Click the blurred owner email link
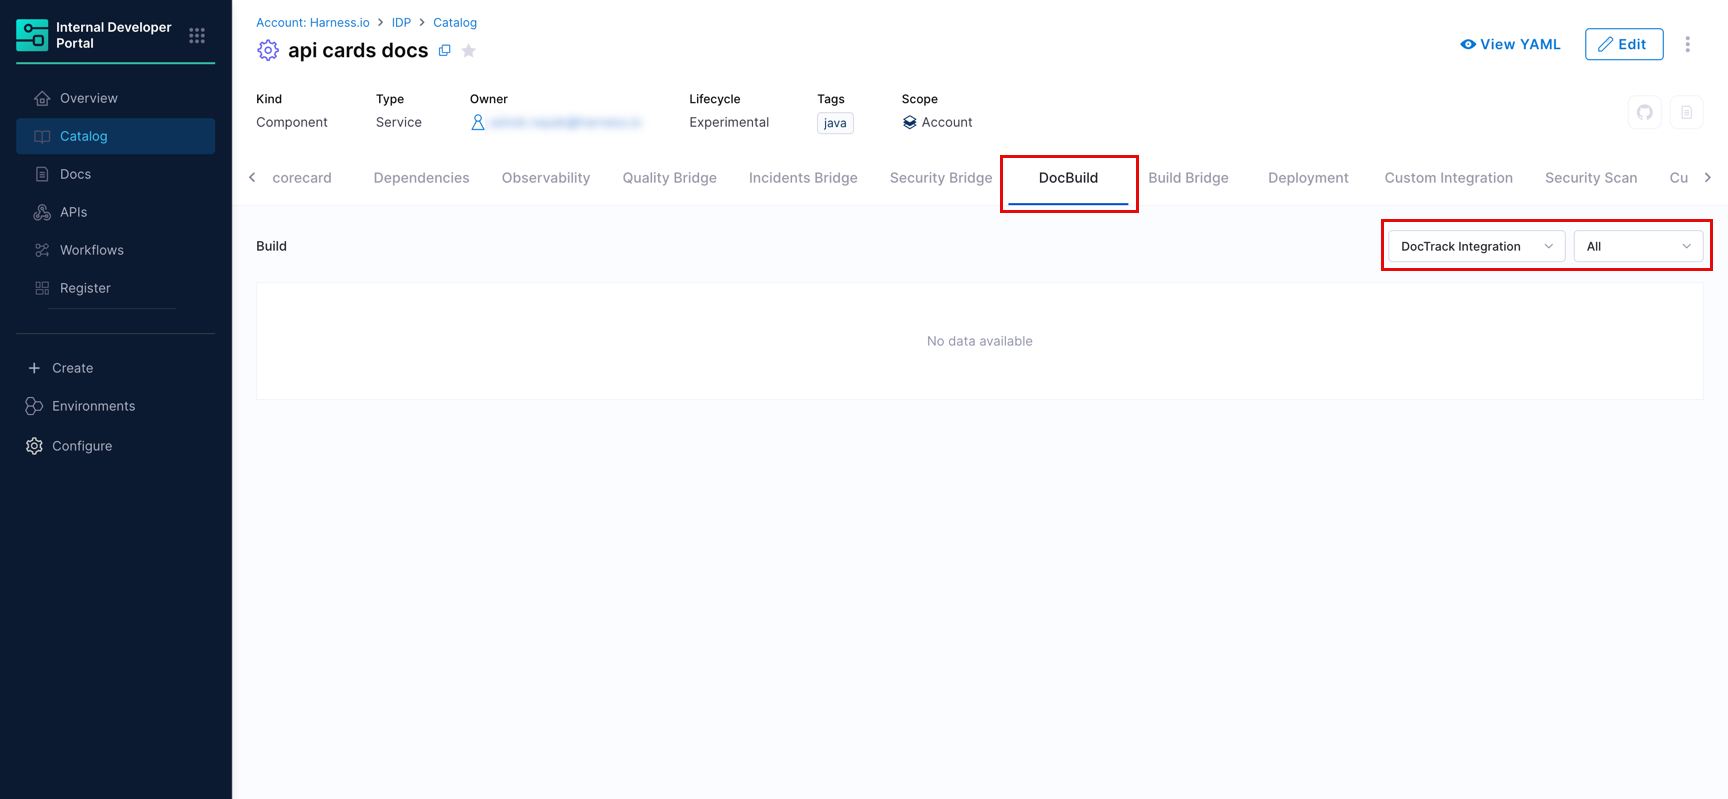This screenshot has height=799, width=1728. pos(566,122)
